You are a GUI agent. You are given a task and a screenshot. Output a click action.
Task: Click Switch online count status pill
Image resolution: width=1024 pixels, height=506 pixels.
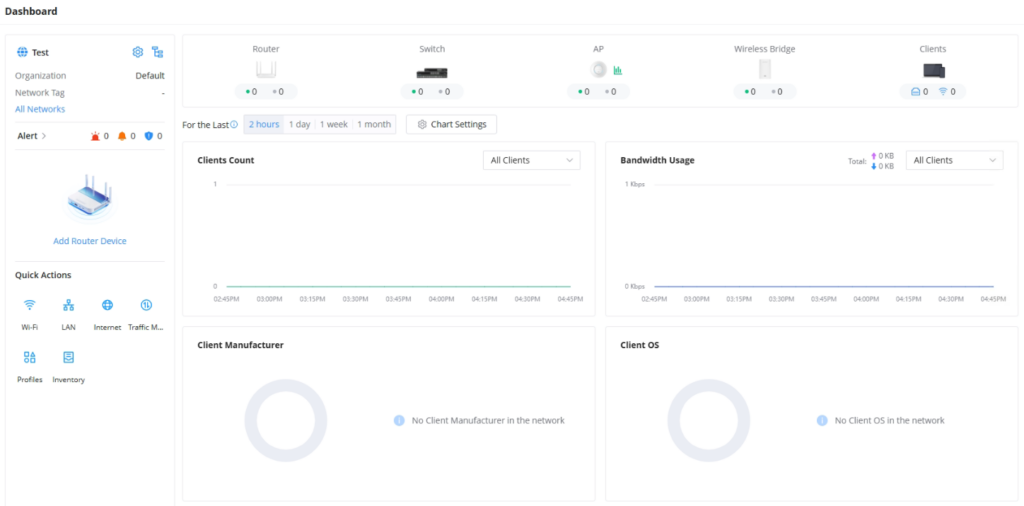tap(432, 91)
